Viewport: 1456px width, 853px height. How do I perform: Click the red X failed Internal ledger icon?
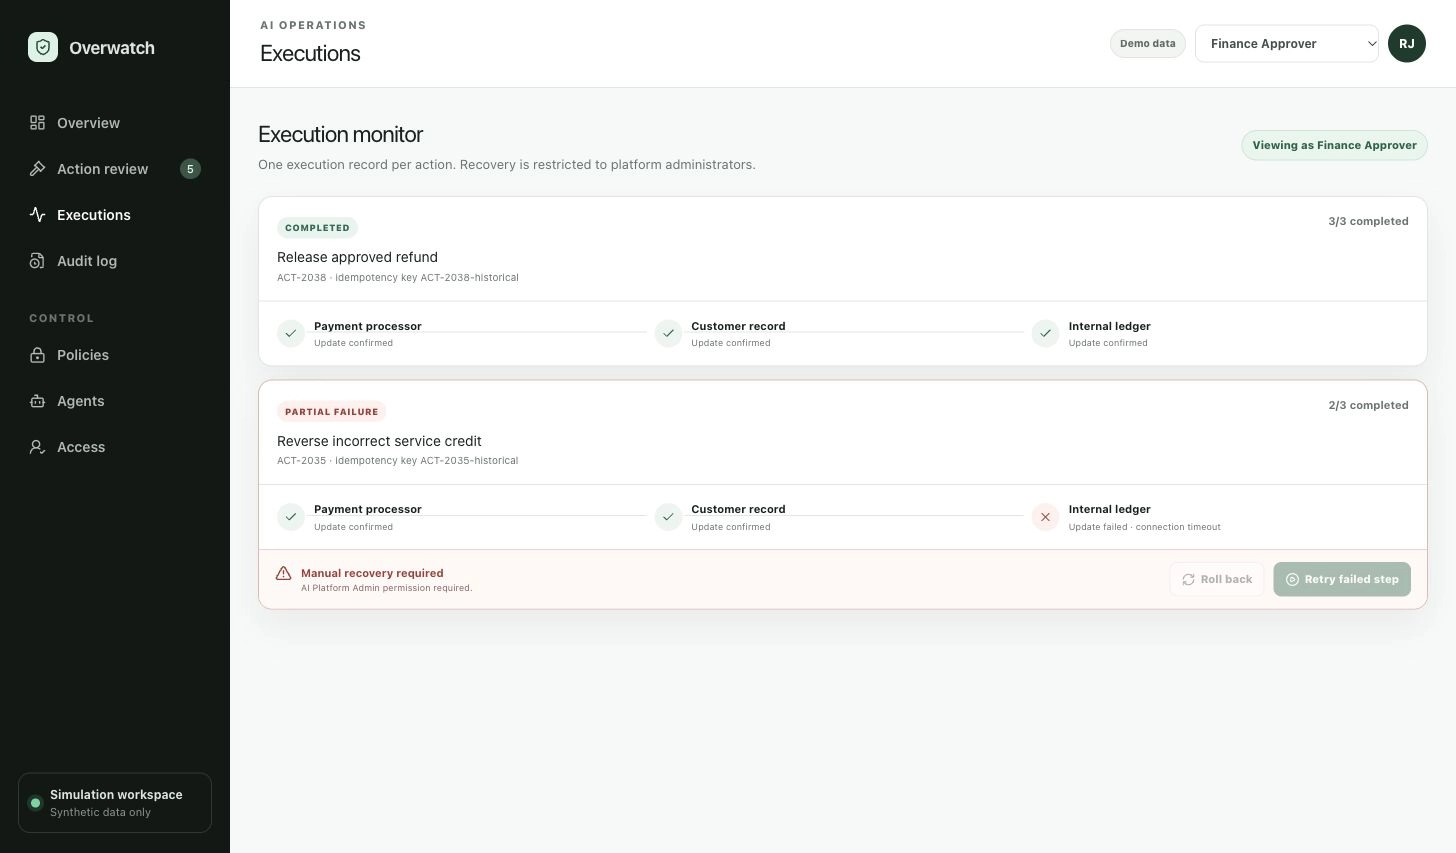(1045, 517)
